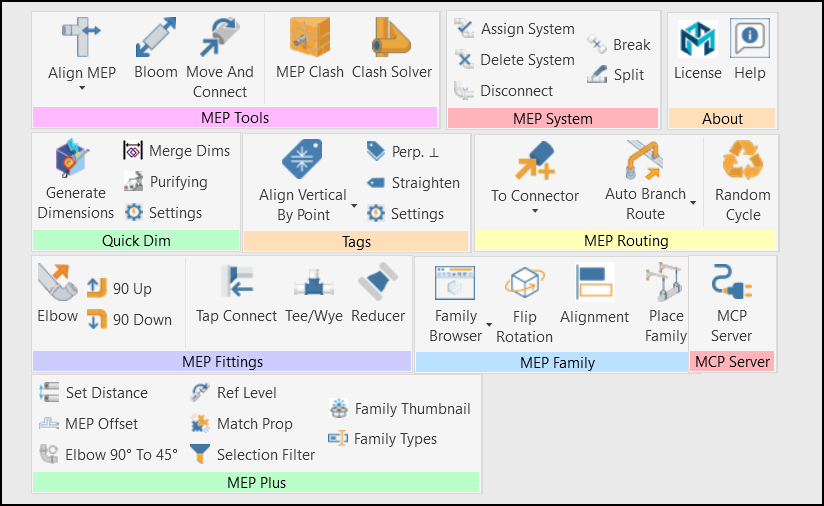The width and height of the screenshot is (824, 506).
Task: Select the Break tool
Action: [x=619, y=45]
